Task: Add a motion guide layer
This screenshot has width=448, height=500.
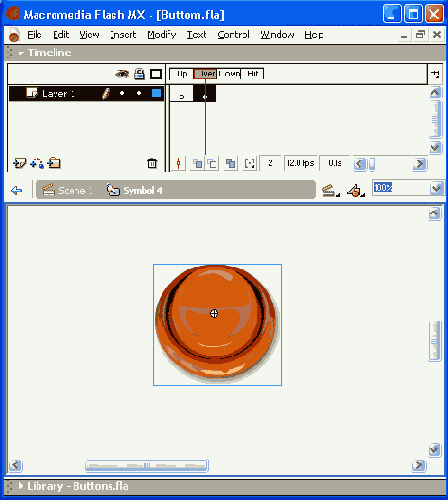Action: point(37,163)
